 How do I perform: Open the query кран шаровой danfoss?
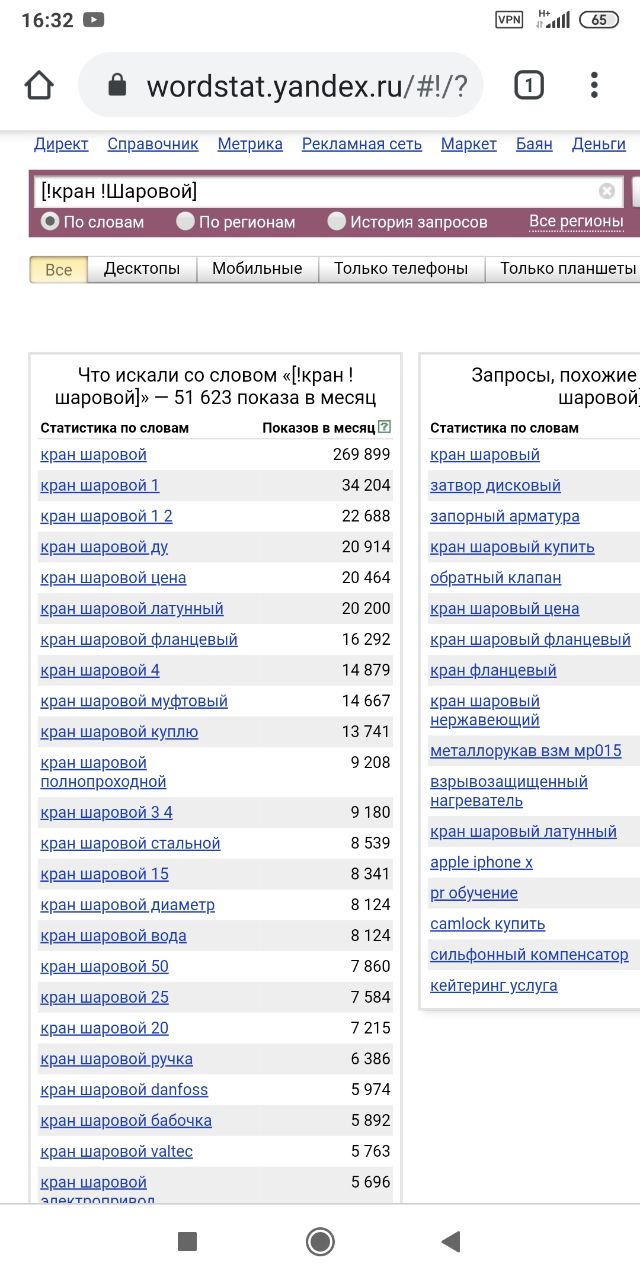(124, 1090)
